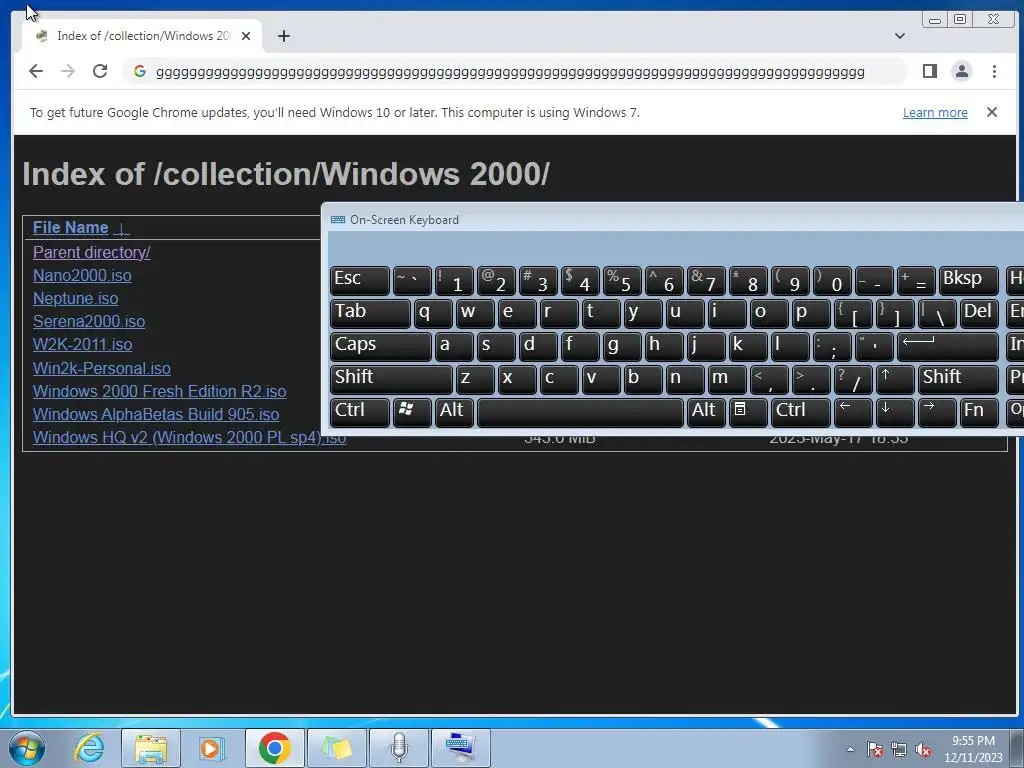Toggle left Shift on On-Screen Keyboard

(391, 379)
